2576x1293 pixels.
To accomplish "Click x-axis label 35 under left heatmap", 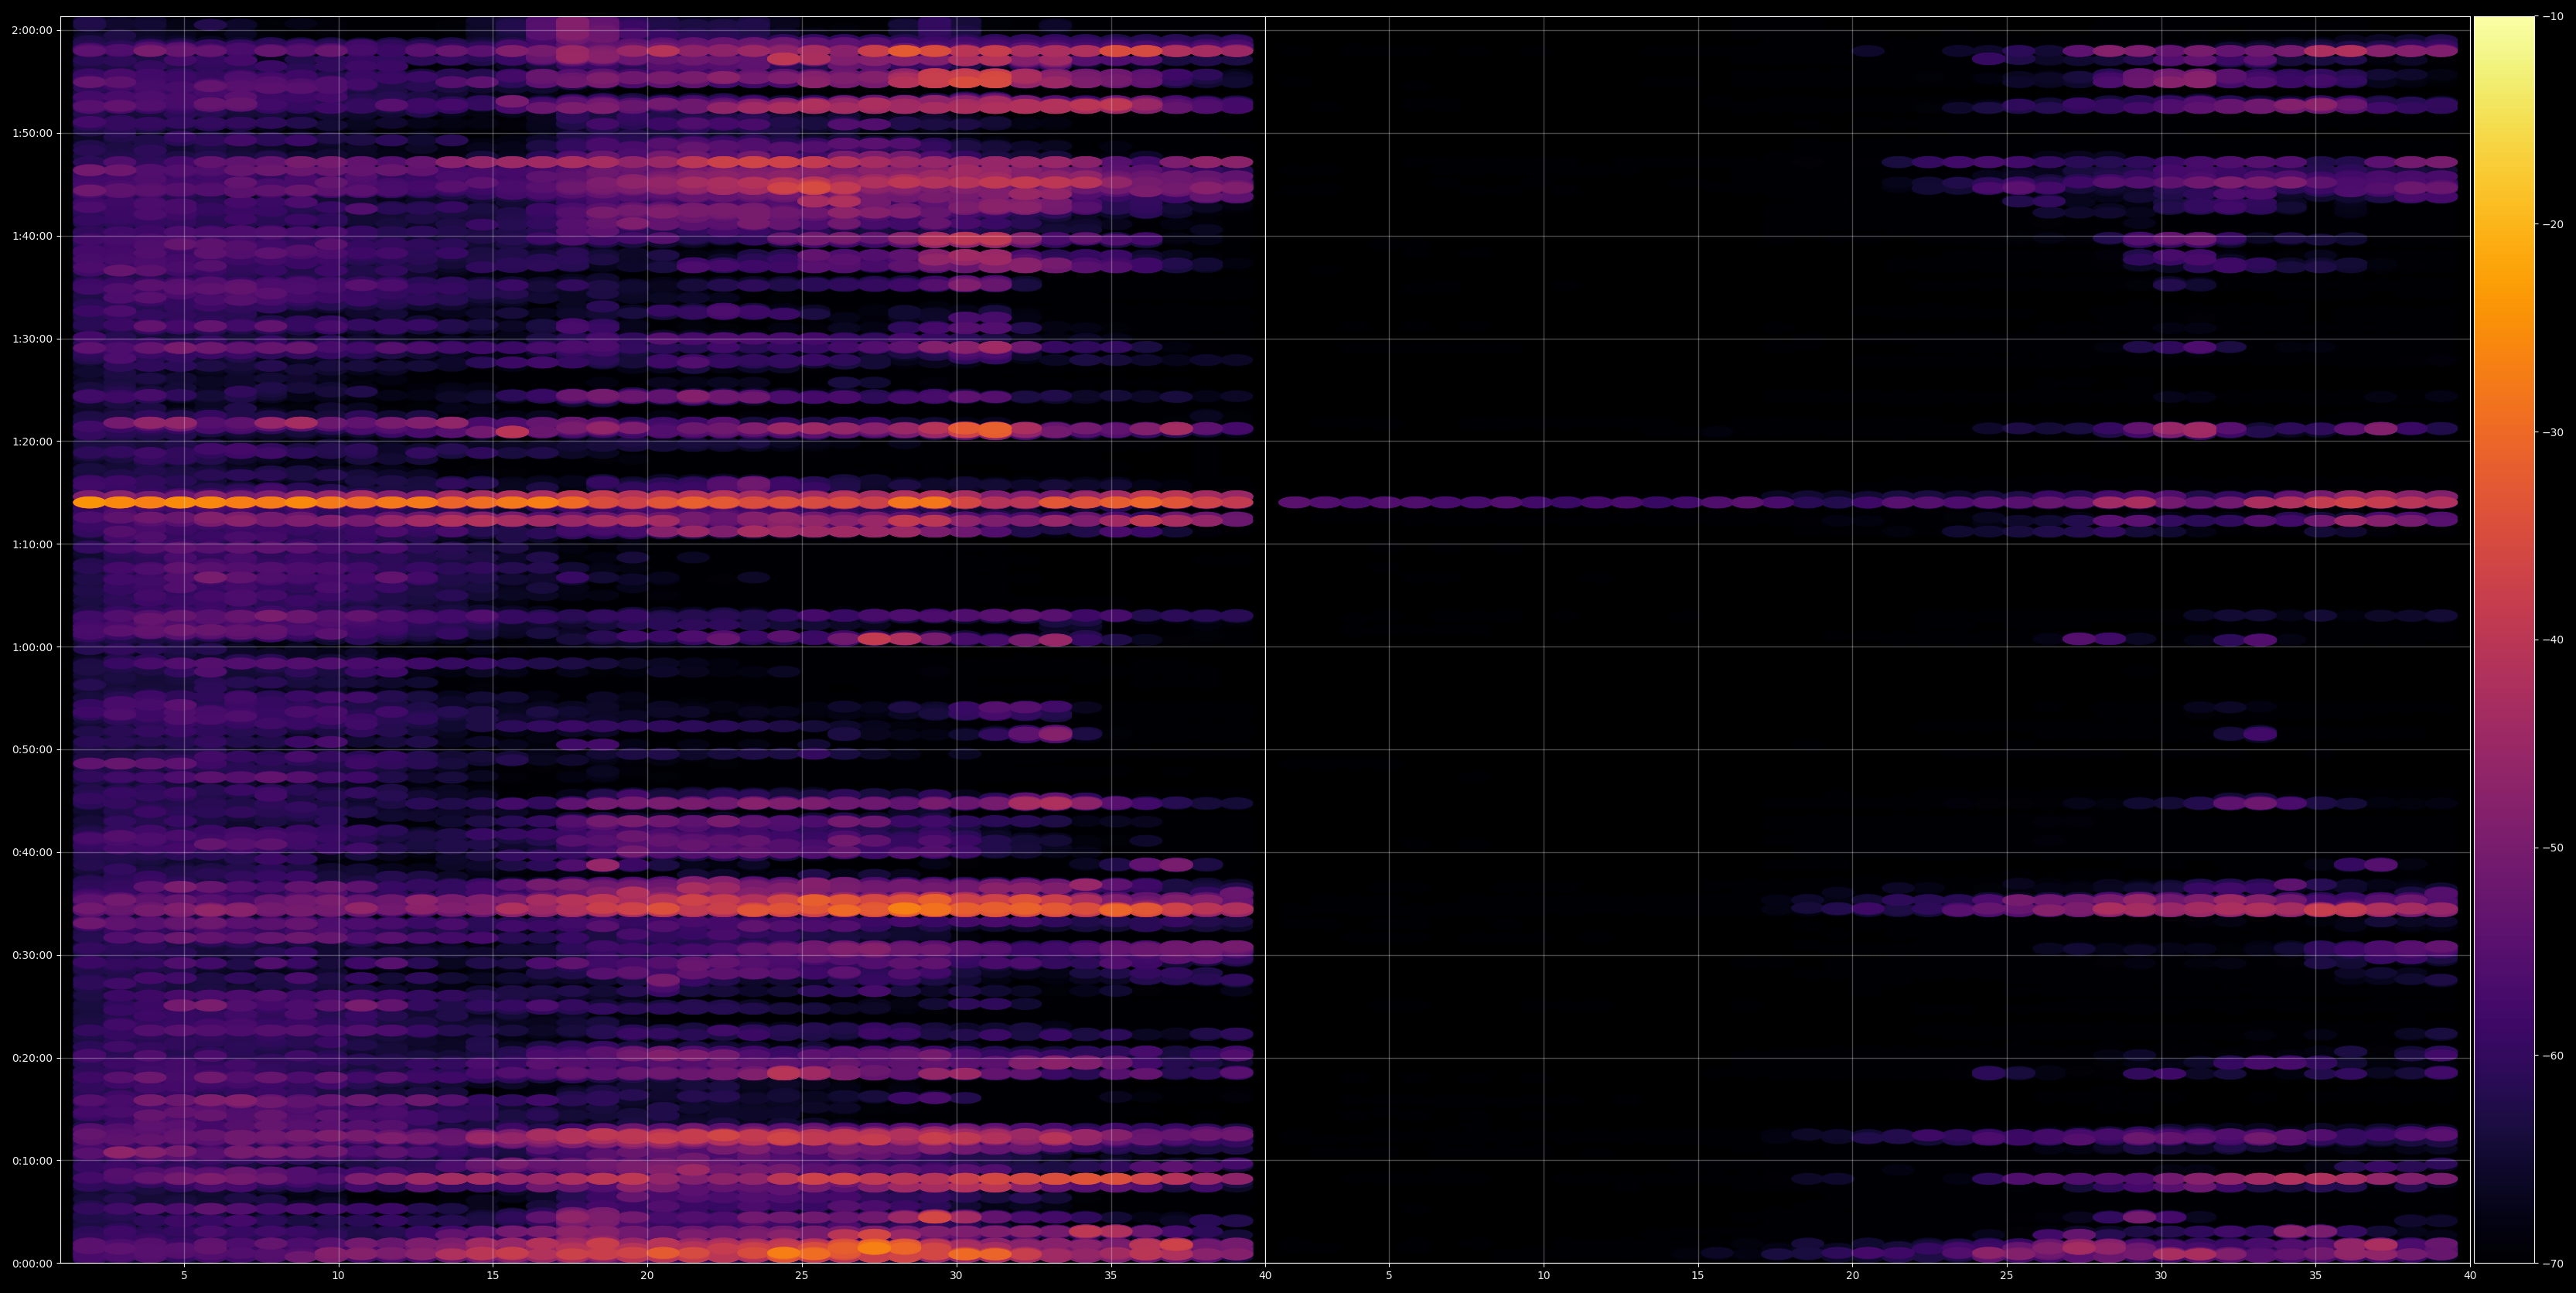I will coord(1111,1276).
